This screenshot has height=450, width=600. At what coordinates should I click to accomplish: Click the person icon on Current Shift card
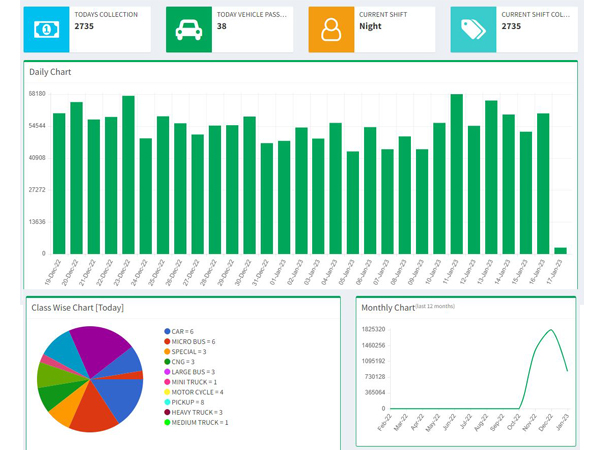point(331,29)
